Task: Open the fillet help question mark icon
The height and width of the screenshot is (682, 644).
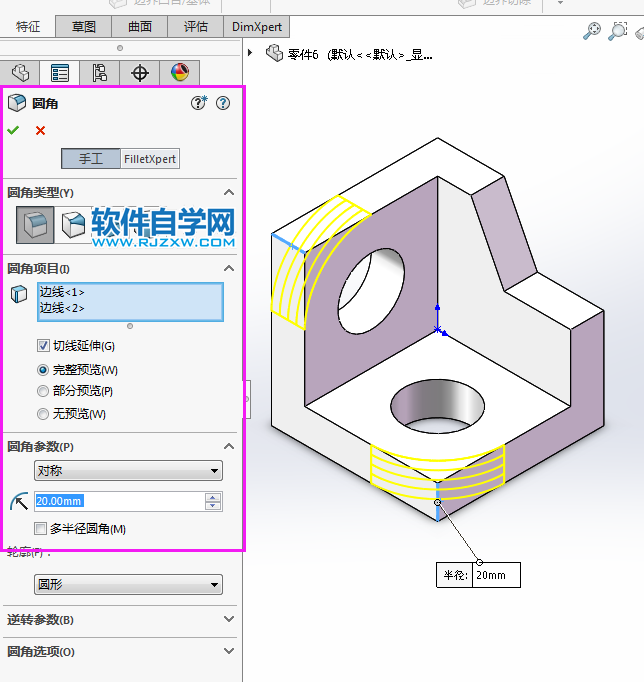Action: click(x=223, y=103)
